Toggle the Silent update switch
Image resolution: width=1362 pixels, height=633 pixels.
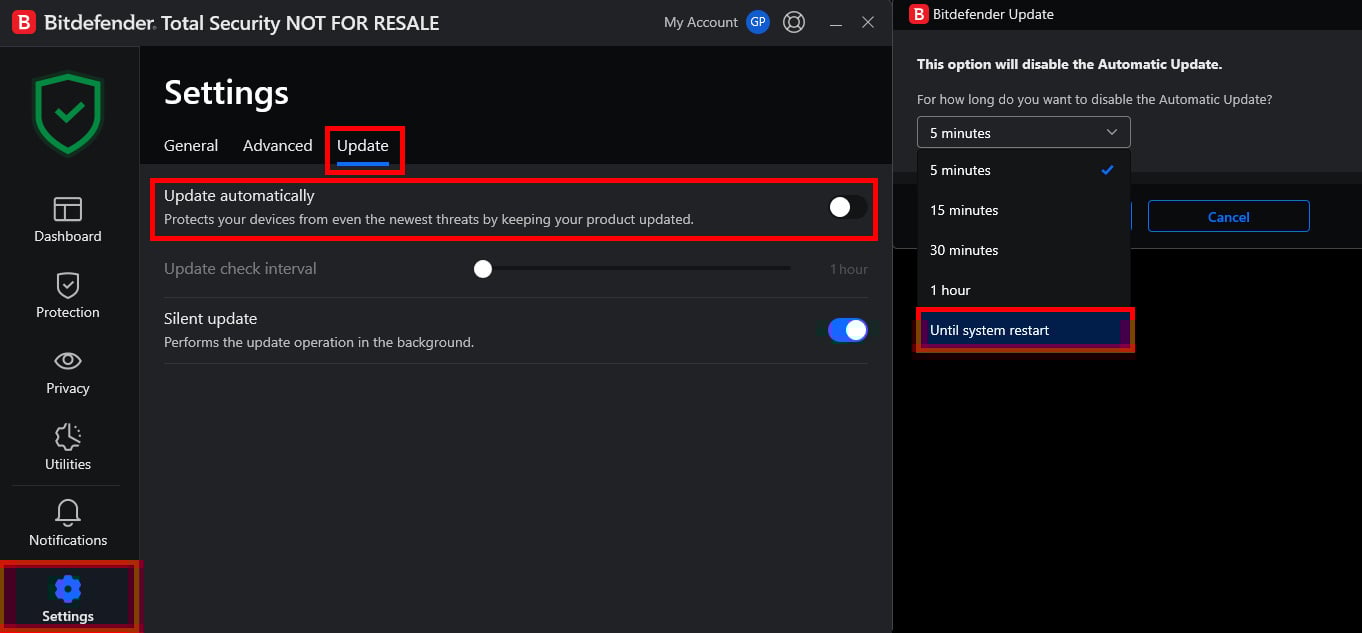point(848,330)
